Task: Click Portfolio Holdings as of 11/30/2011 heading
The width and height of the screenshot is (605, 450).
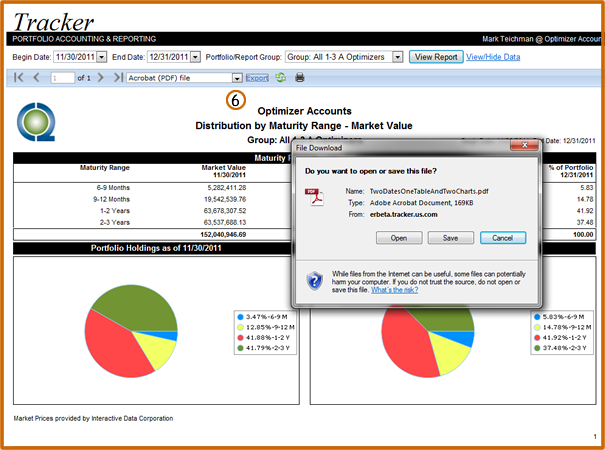Action: point(156,248)
